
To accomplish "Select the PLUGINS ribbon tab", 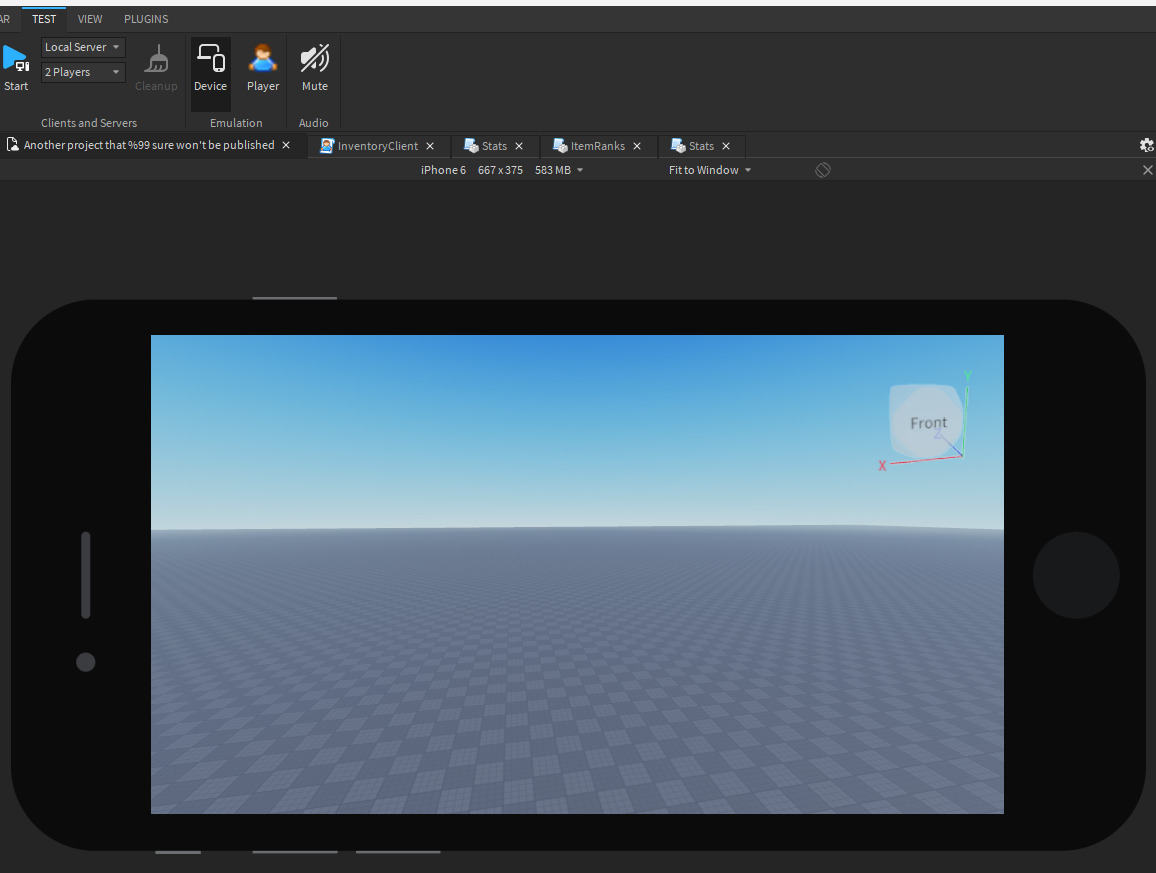I will click(x=146, y=18).
